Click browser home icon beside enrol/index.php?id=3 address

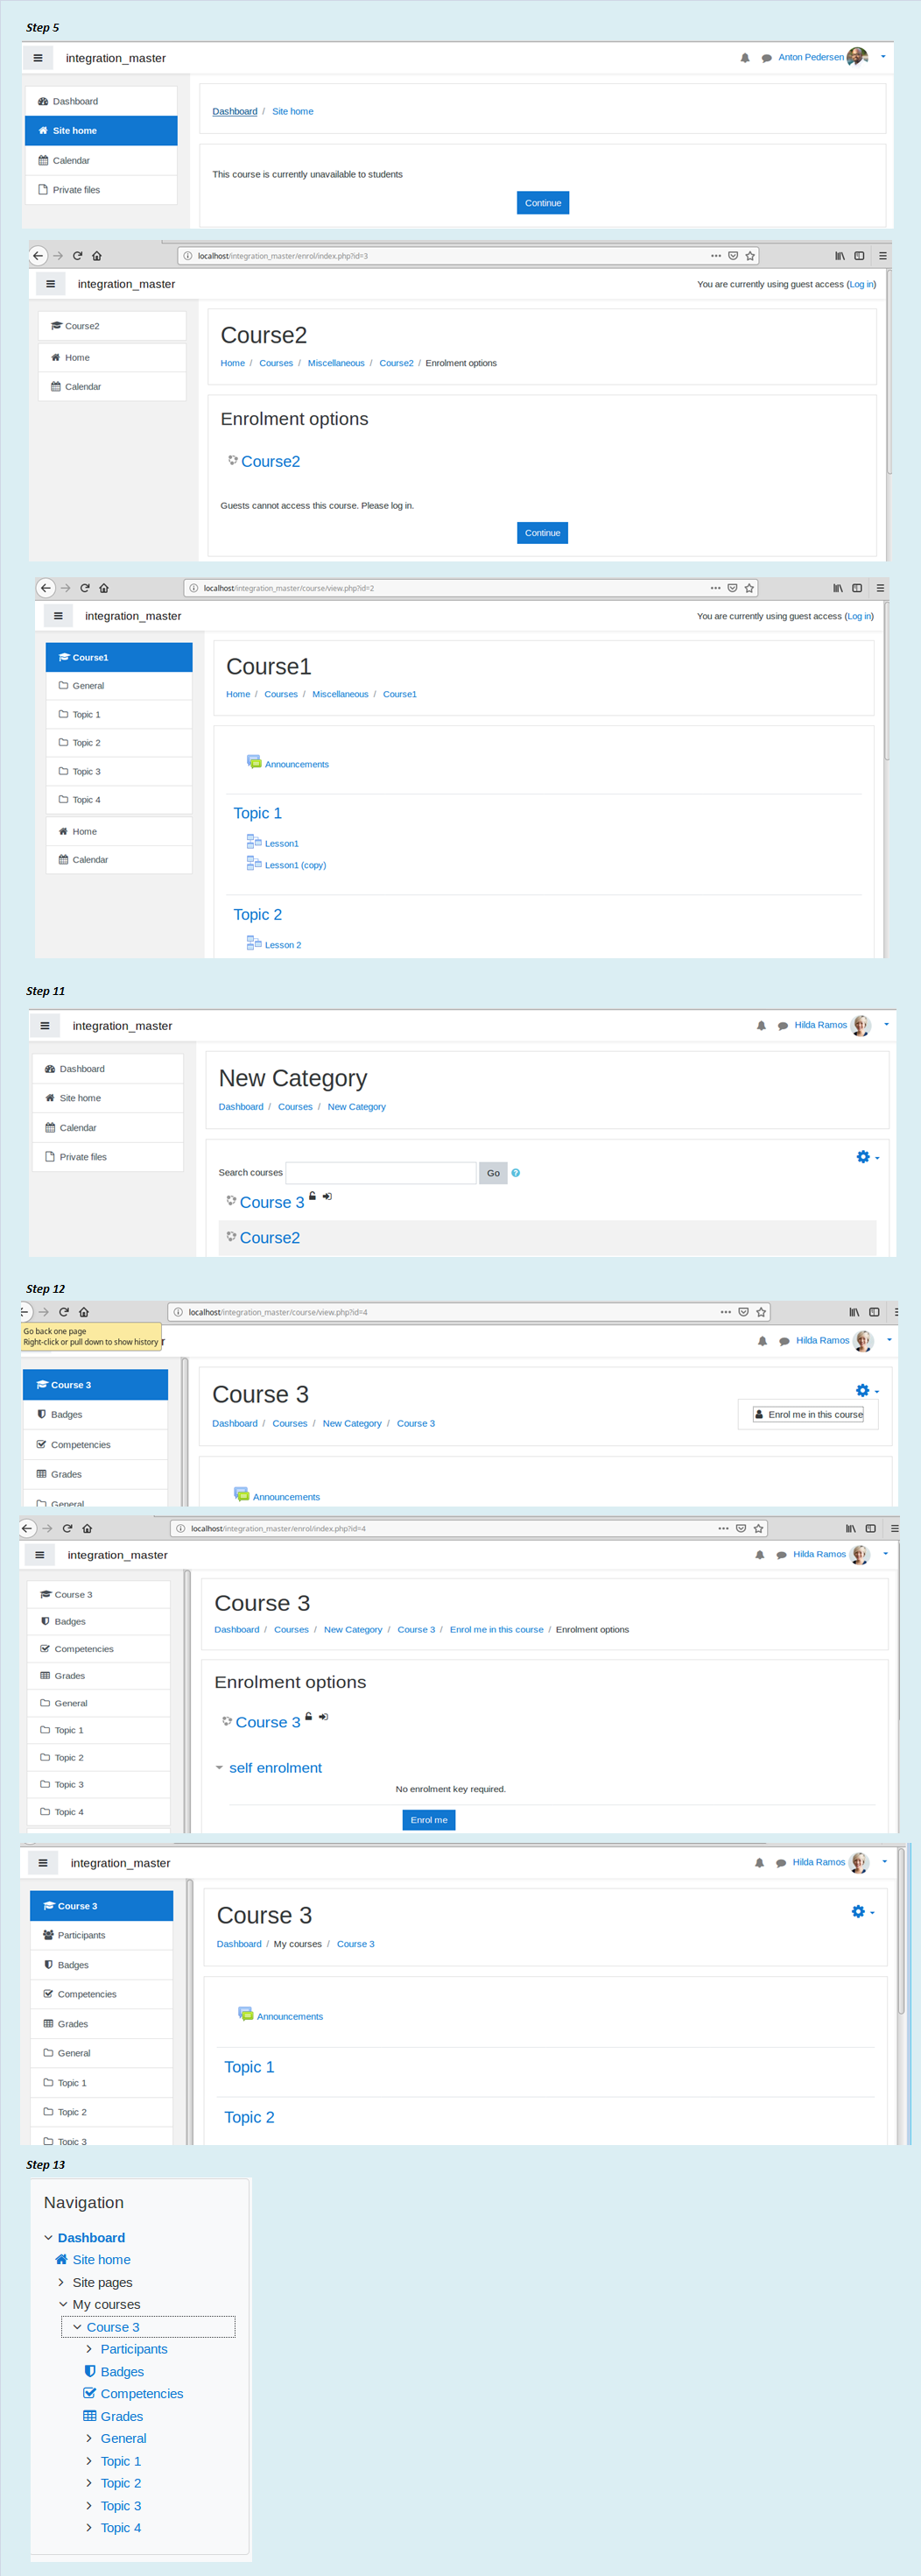point(97,256)
